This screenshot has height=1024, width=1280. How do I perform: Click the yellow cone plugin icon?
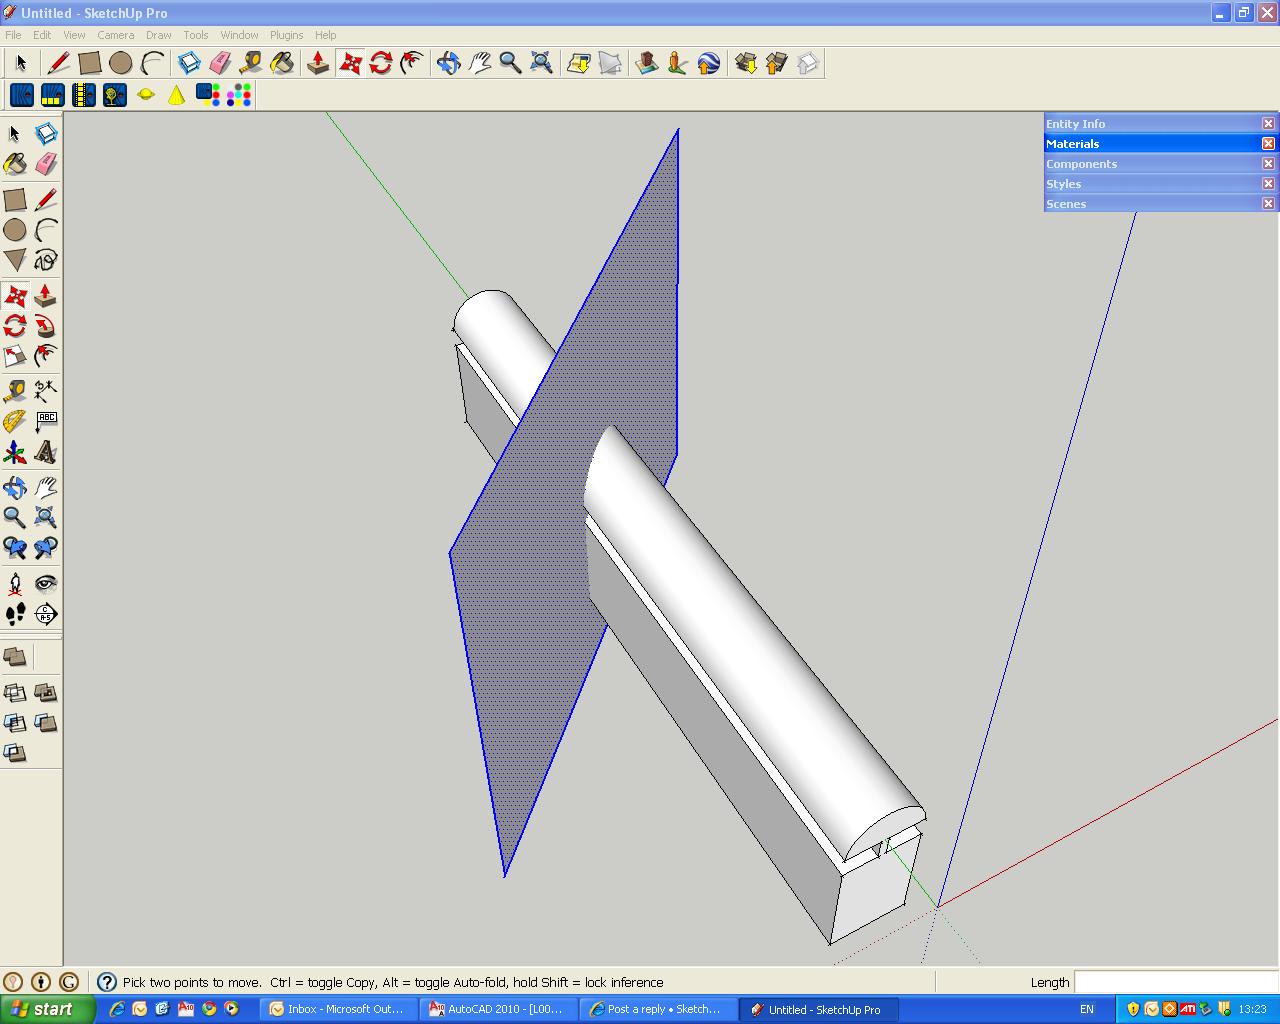click(x=176, y=95)
